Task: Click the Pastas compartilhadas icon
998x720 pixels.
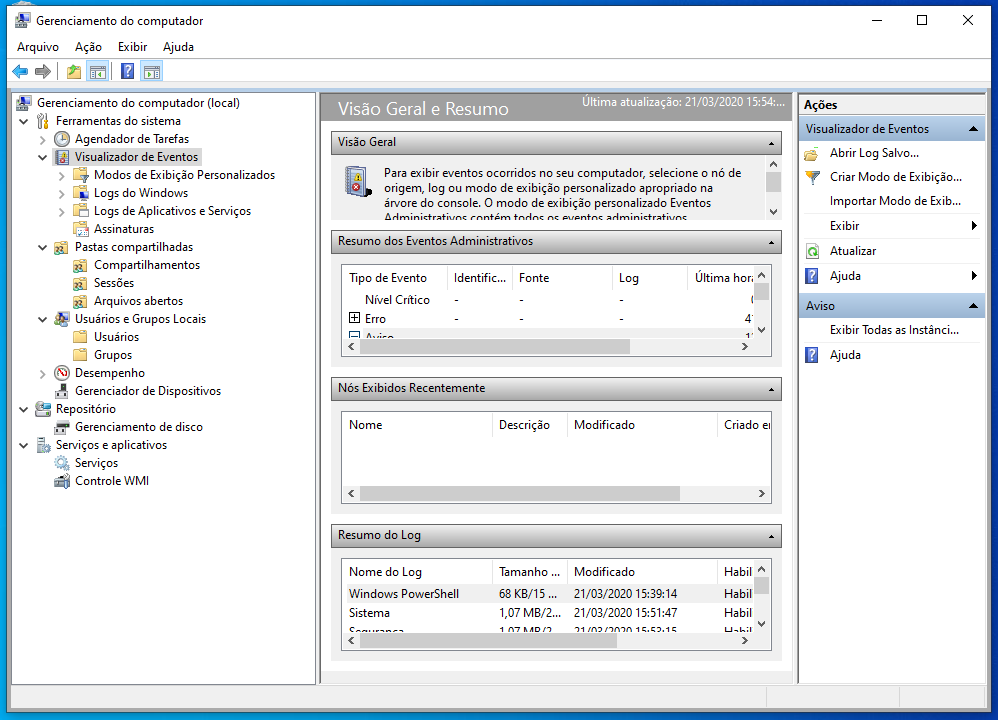Action: (x=62, y=247)
